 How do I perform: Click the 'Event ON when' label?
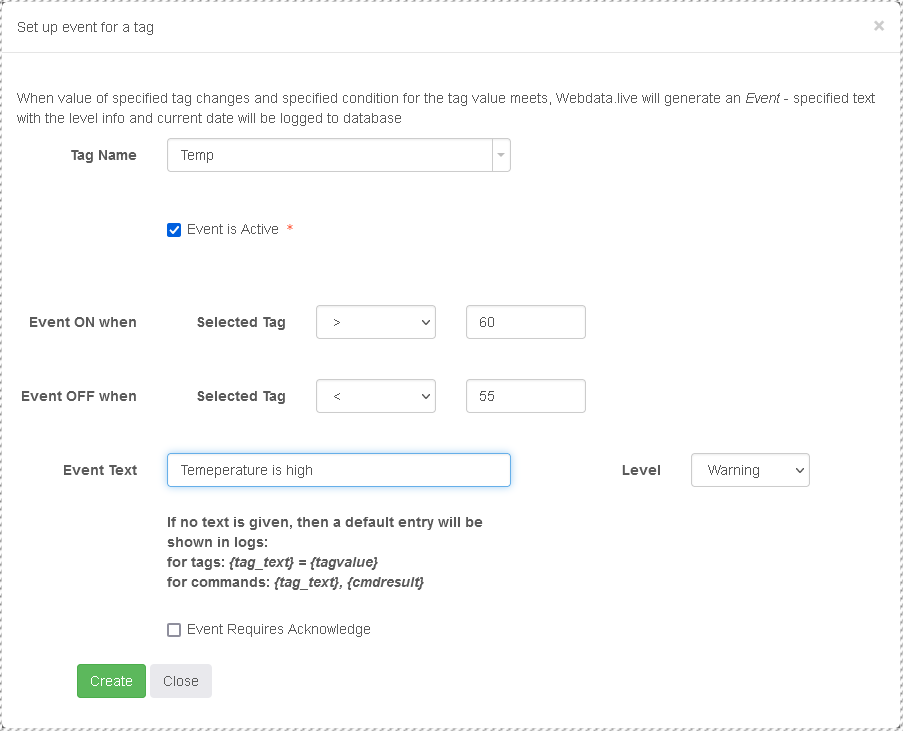click(83, 322)
